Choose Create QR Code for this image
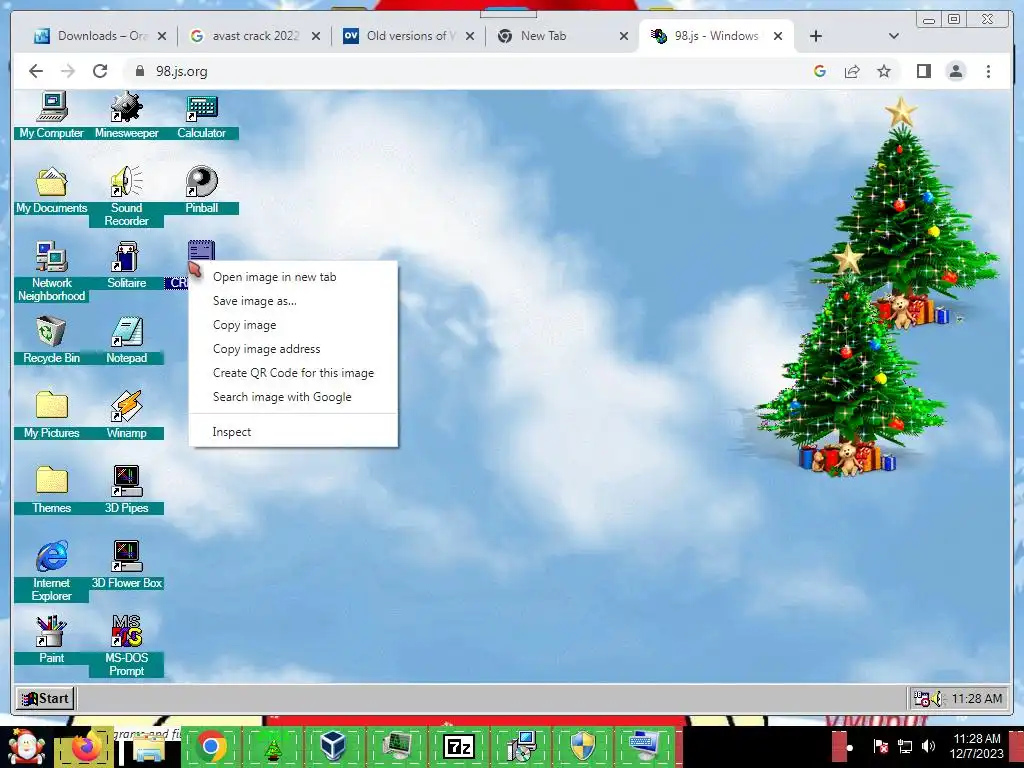The image size is (1024, 768). (x=293, y=373)
